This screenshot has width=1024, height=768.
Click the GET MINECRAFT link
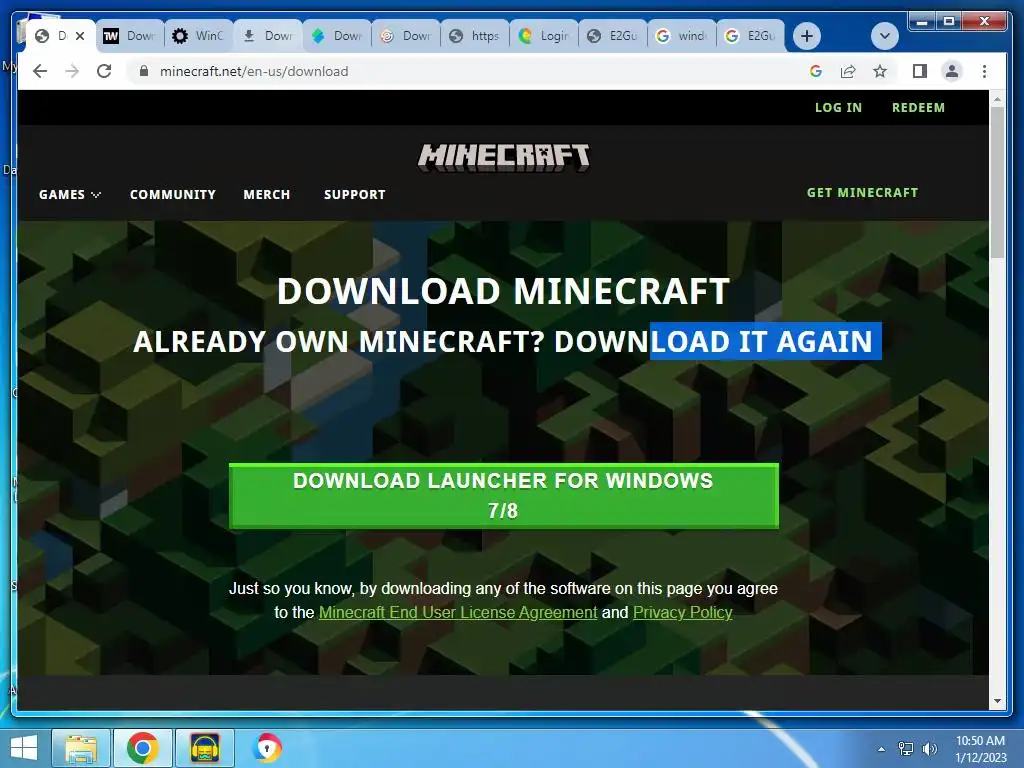(x=862, y=193)
